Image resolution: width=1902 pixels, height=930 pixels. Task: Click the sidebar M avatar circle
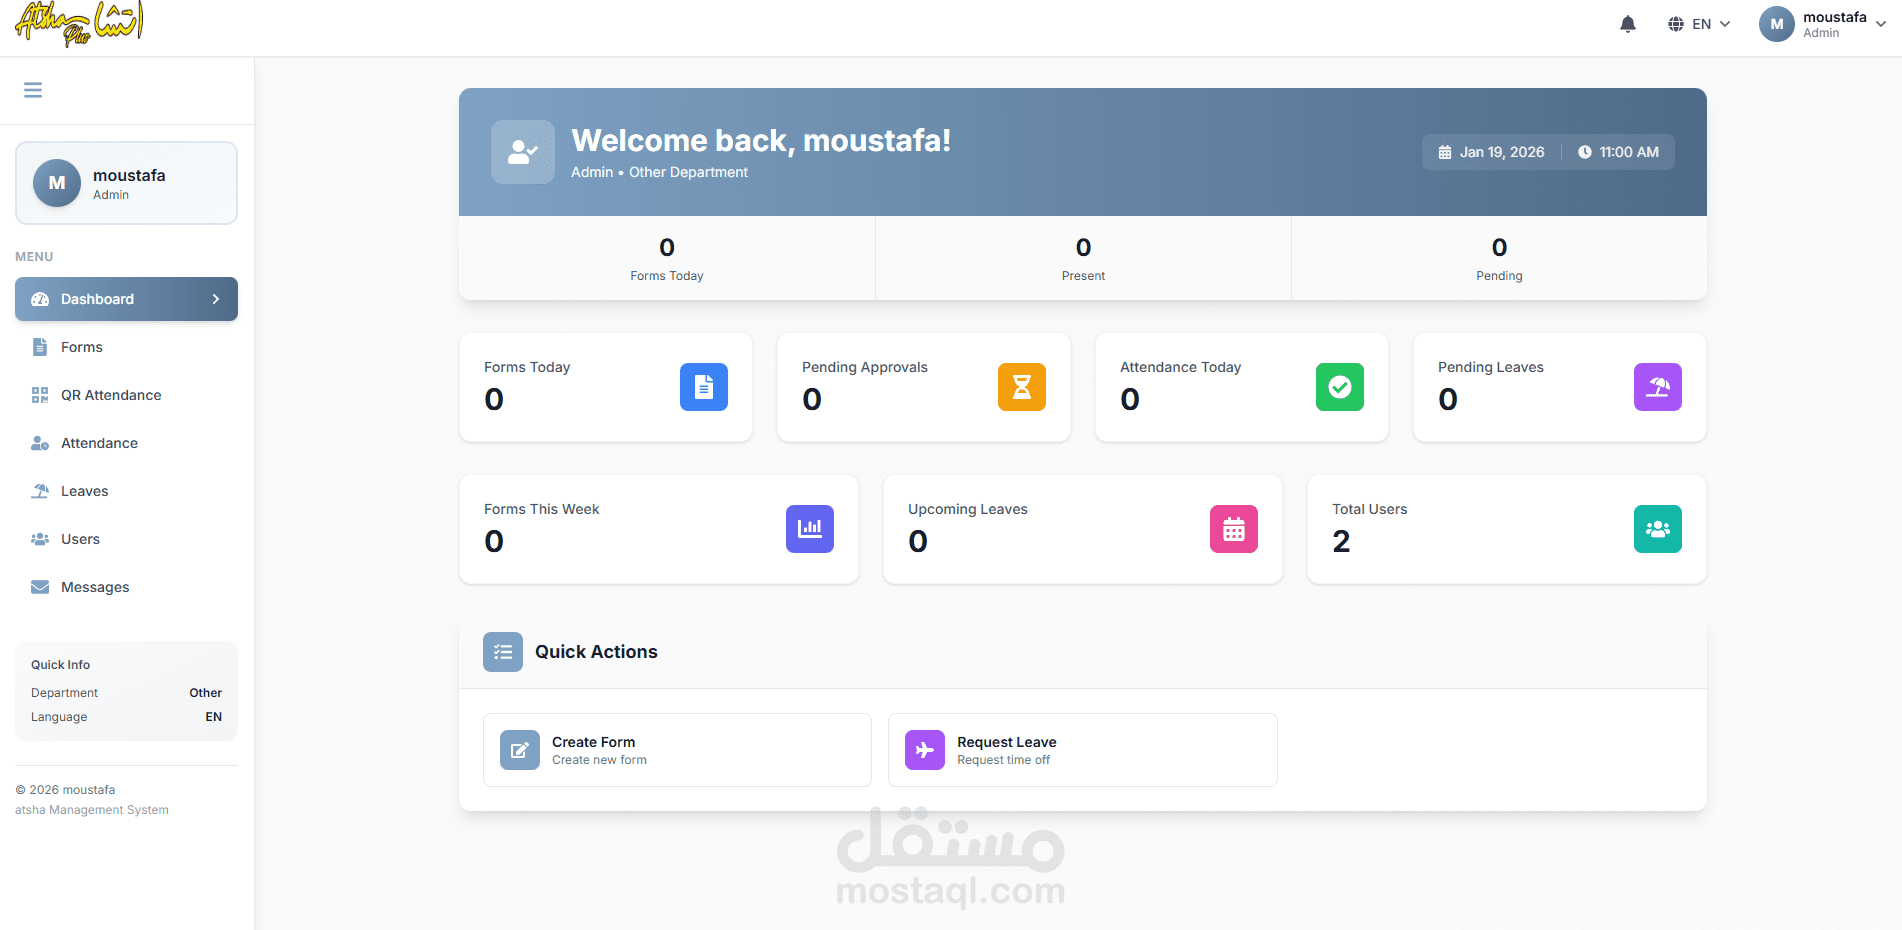[x=57, y=183]
